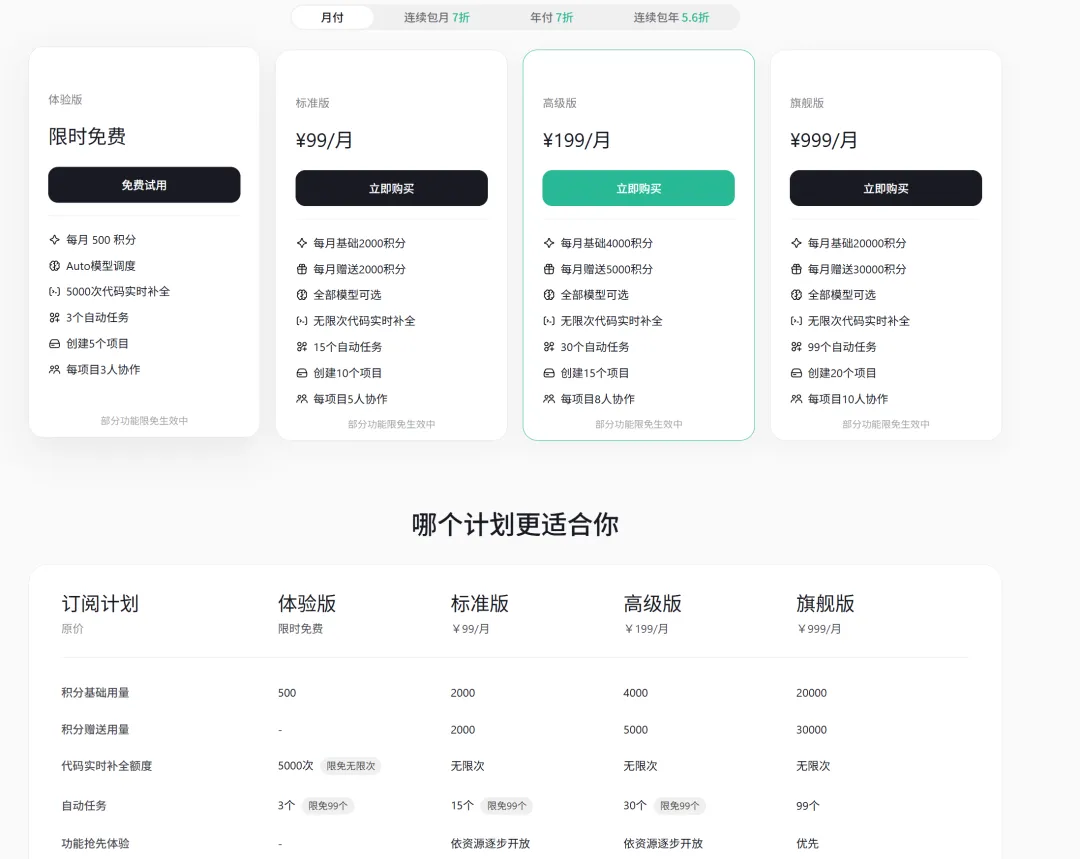The width and height of the screenshot is (1080, 859).
Task: Purchase the ¥999/月 旗舰版 plan
Action: 886,188
